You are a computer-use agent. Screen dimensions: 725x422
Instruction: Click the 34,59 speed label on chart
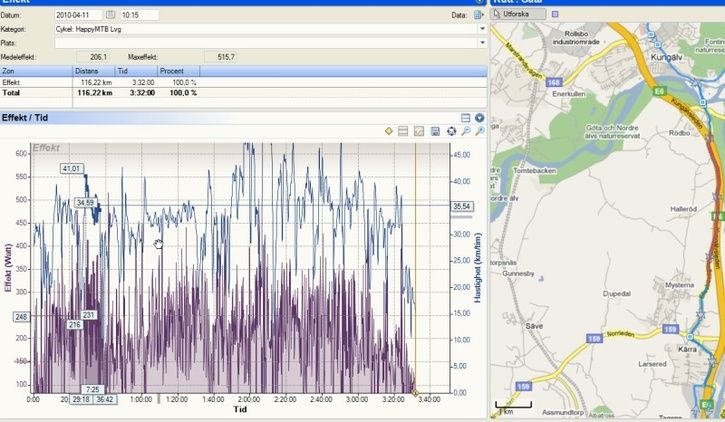(86, 202)
